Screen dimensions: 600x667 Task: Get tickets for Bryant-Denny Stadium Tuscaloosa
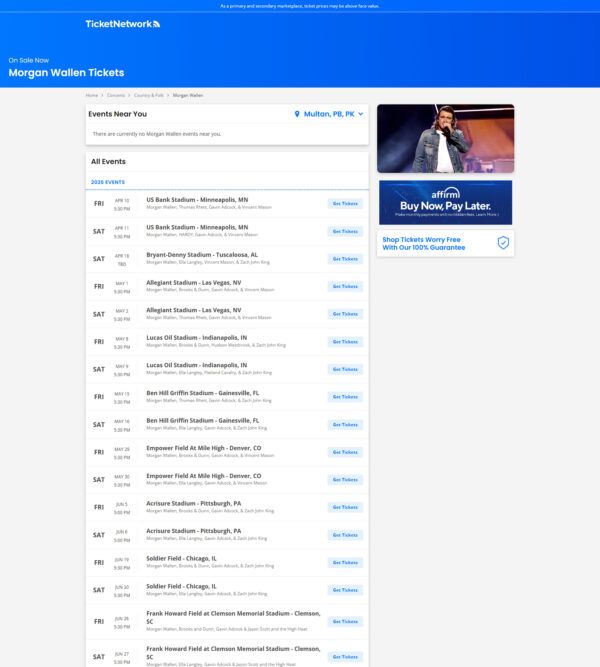345,259
